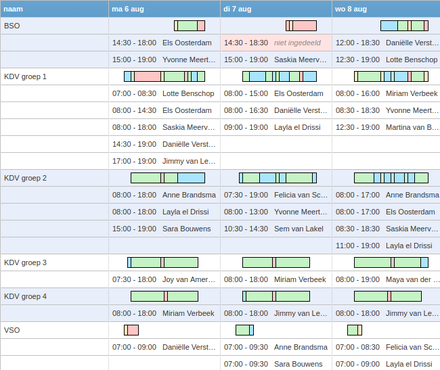Open KDV groep 1 timeline bar on Monday
Image resolution: width=440 pixels, height=370 pixels.
pos(164,77)
